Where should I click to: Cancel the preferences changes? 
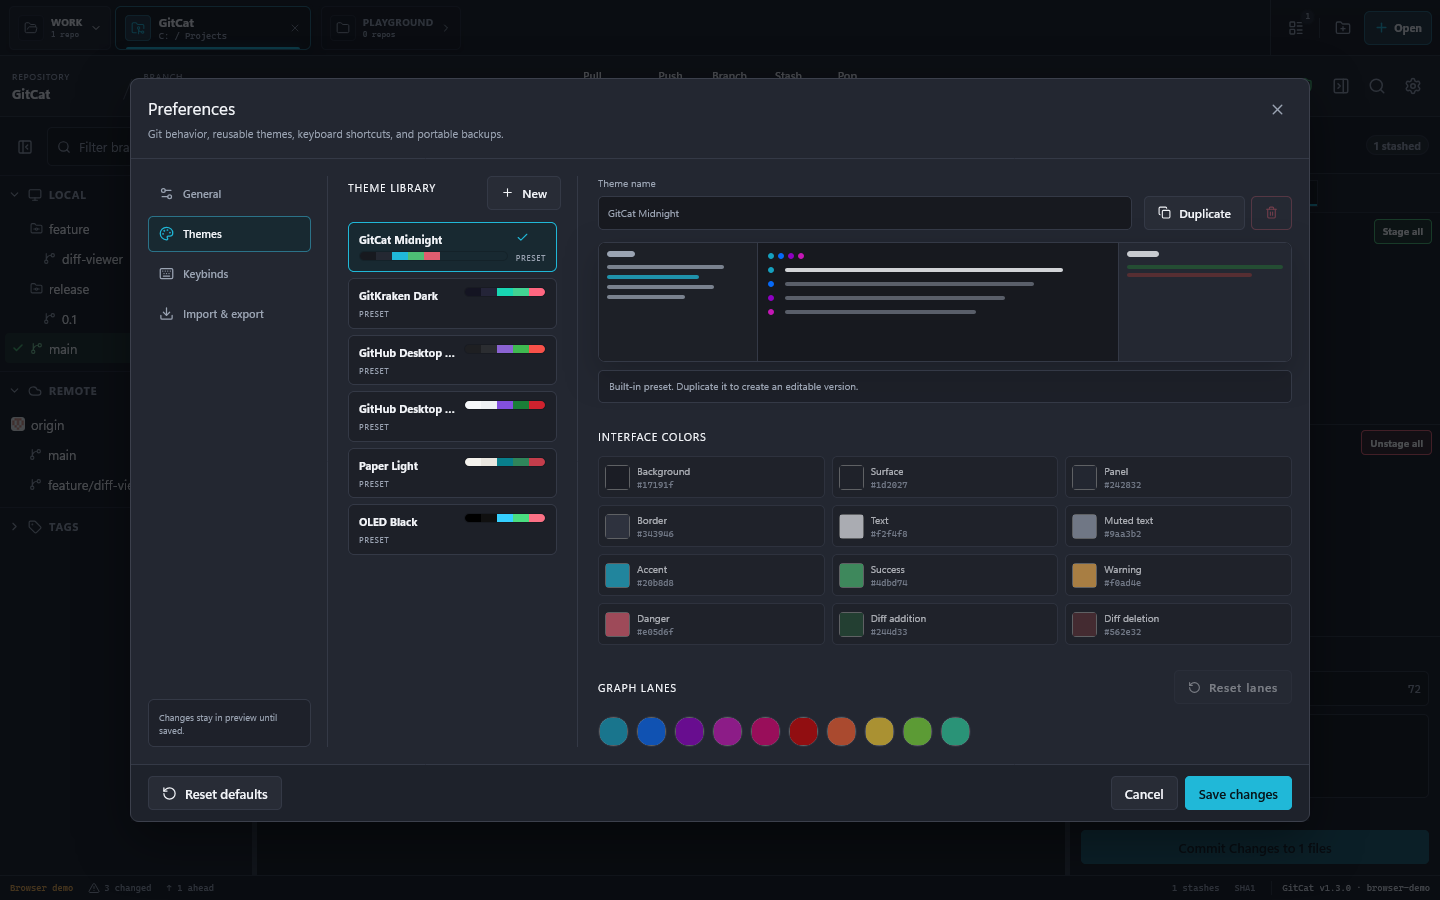[x=1144, y=794]
